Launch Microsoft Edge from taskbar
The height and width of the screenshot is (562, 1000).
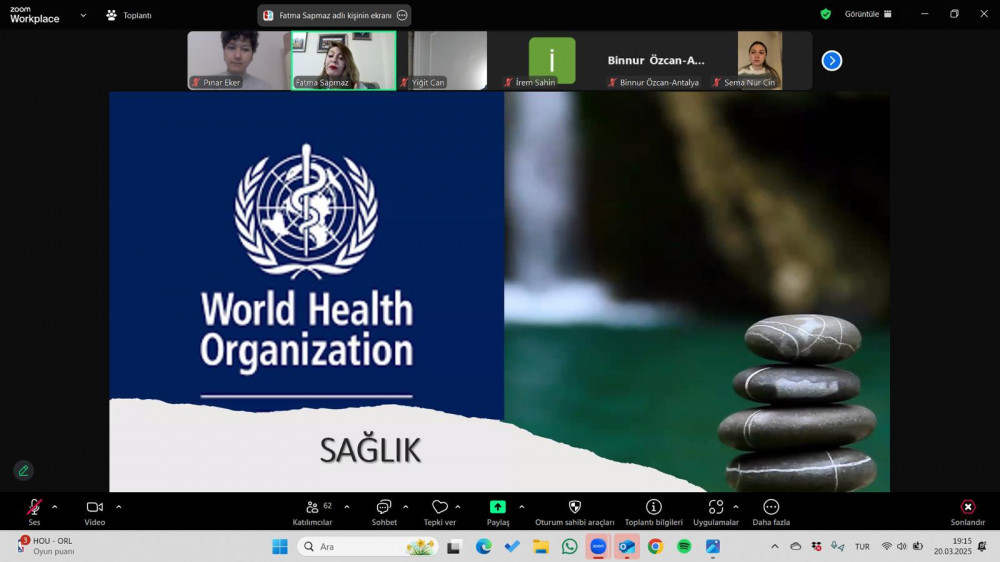click(483, 547)
